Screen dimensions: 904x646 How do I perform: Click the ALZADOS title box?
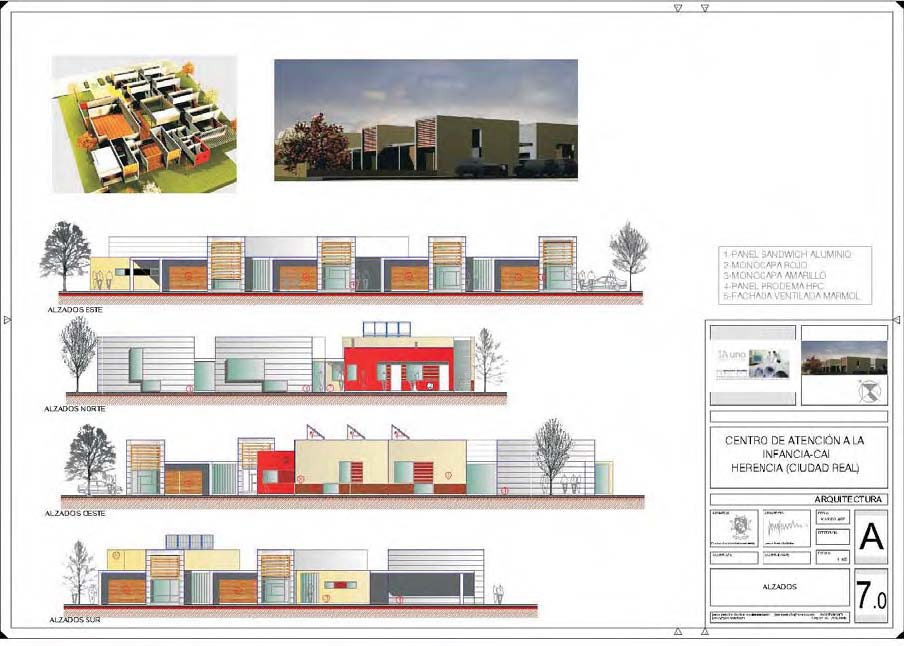pos(779,588)
